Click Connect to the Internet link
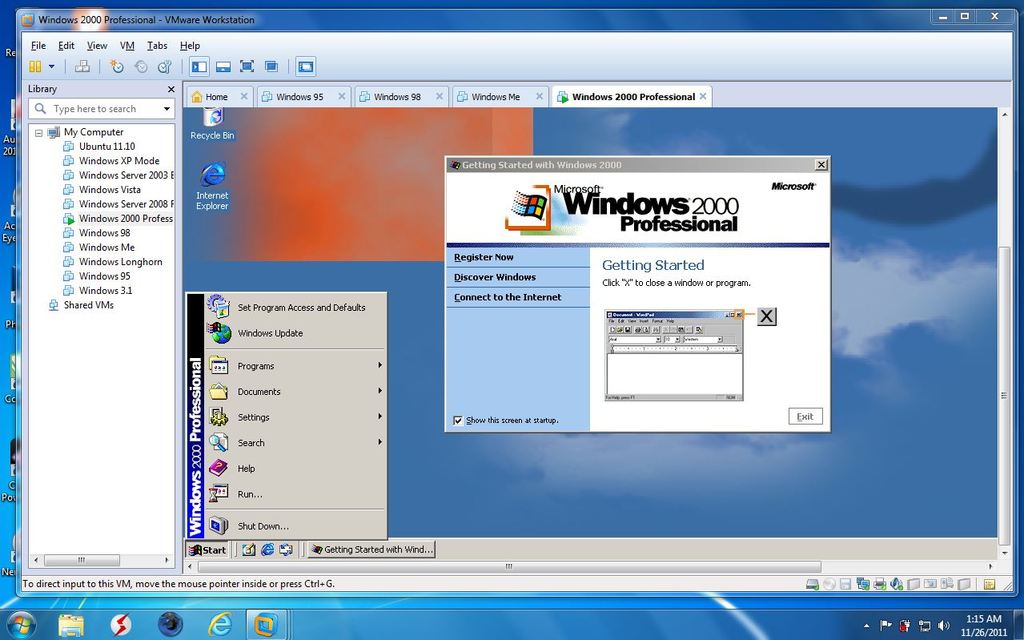The image size is (1024, 640). point(507,297)
